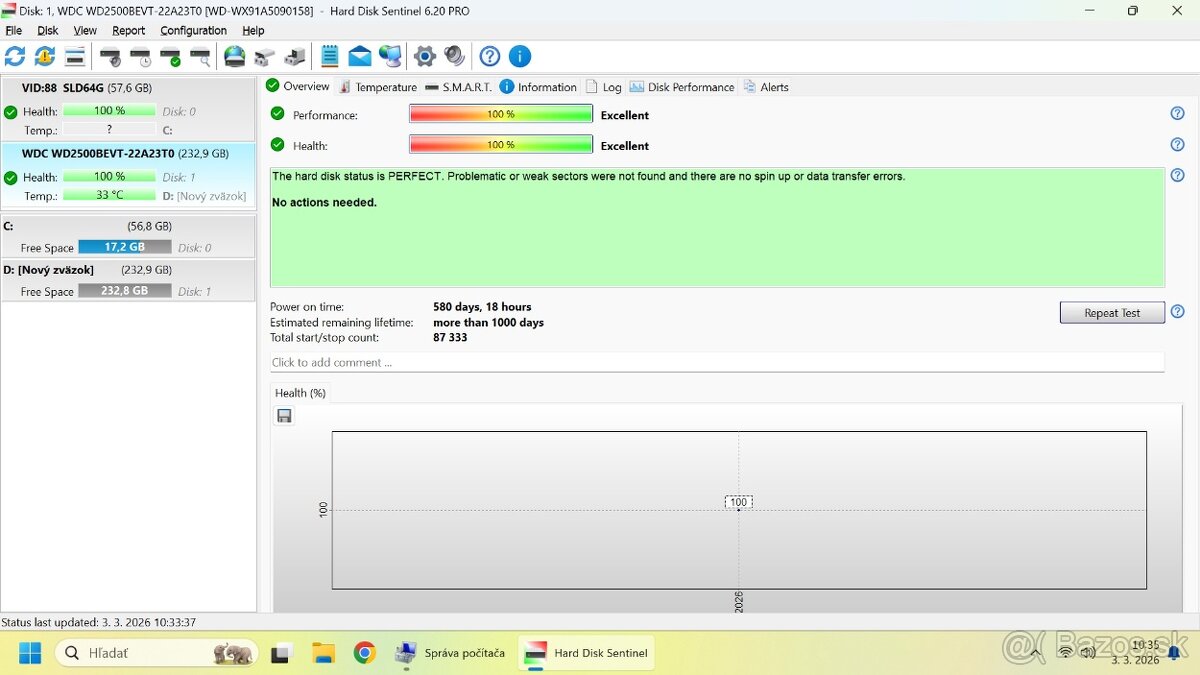The height and width of the screenshot is (675, 1200).
Task: Open the scheduled disk test clock icon
Action: (141, 56)
